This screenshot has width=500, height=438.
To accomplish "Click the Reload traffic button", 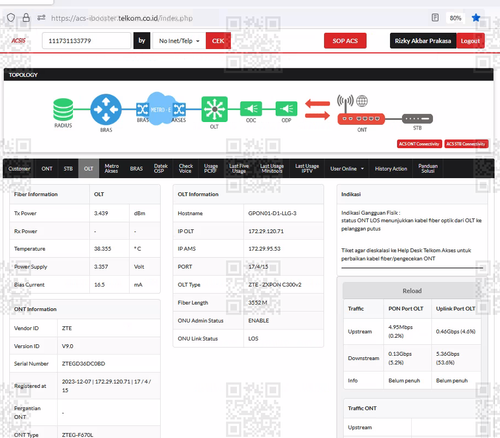I will 412,291.
